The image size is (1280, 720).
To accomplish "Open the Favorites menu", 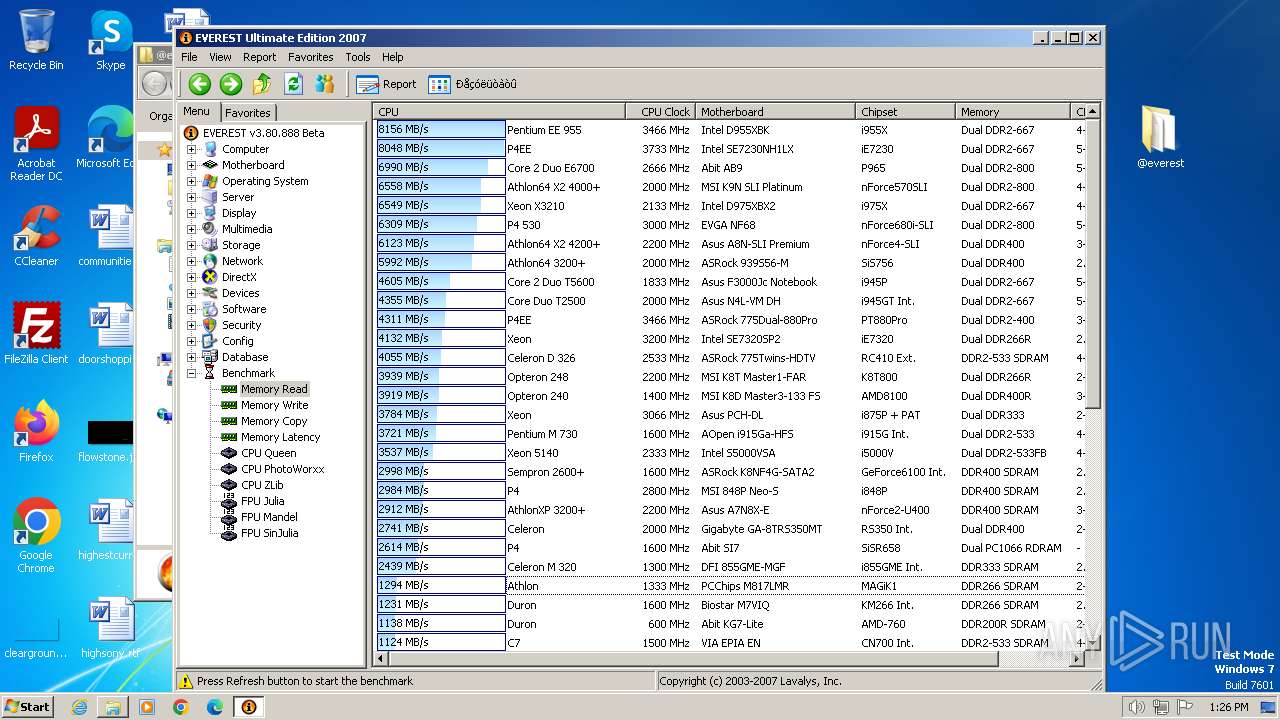I will (310, 57).
